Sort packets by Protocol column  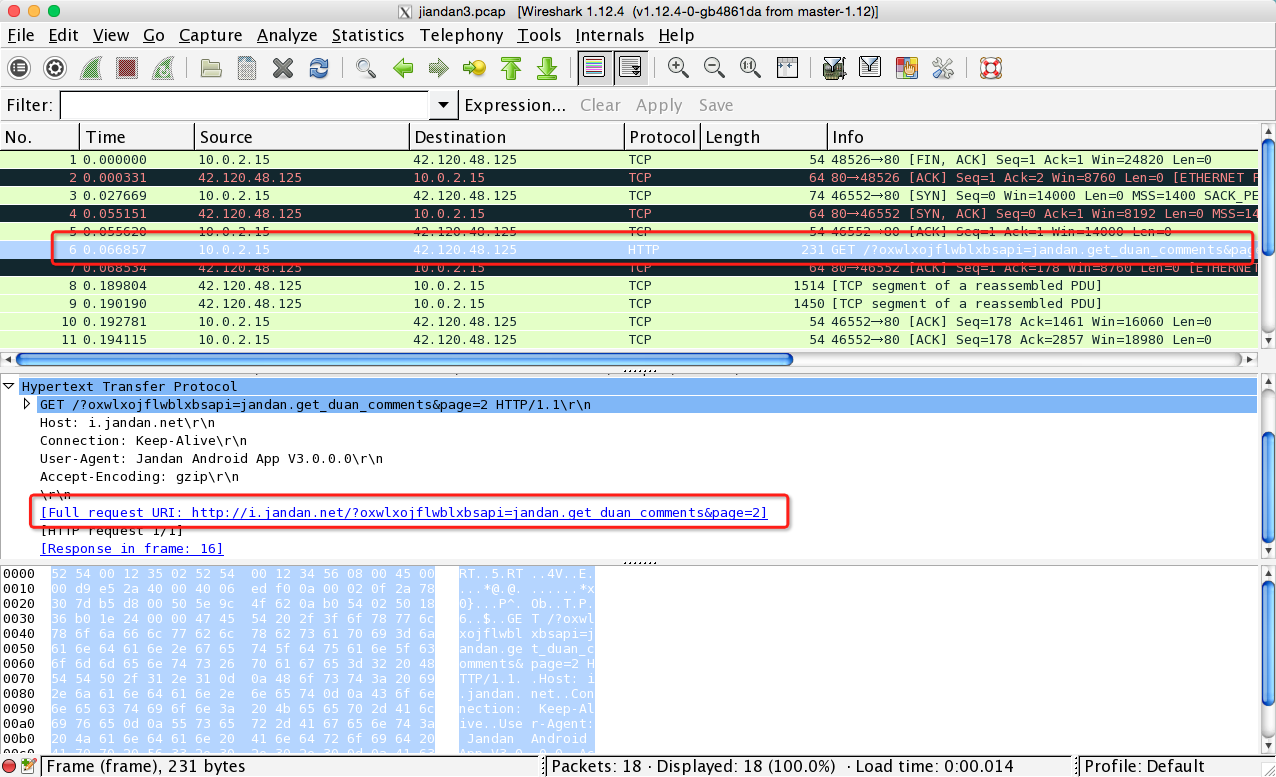pyautogui.click(x=662, y=137)
